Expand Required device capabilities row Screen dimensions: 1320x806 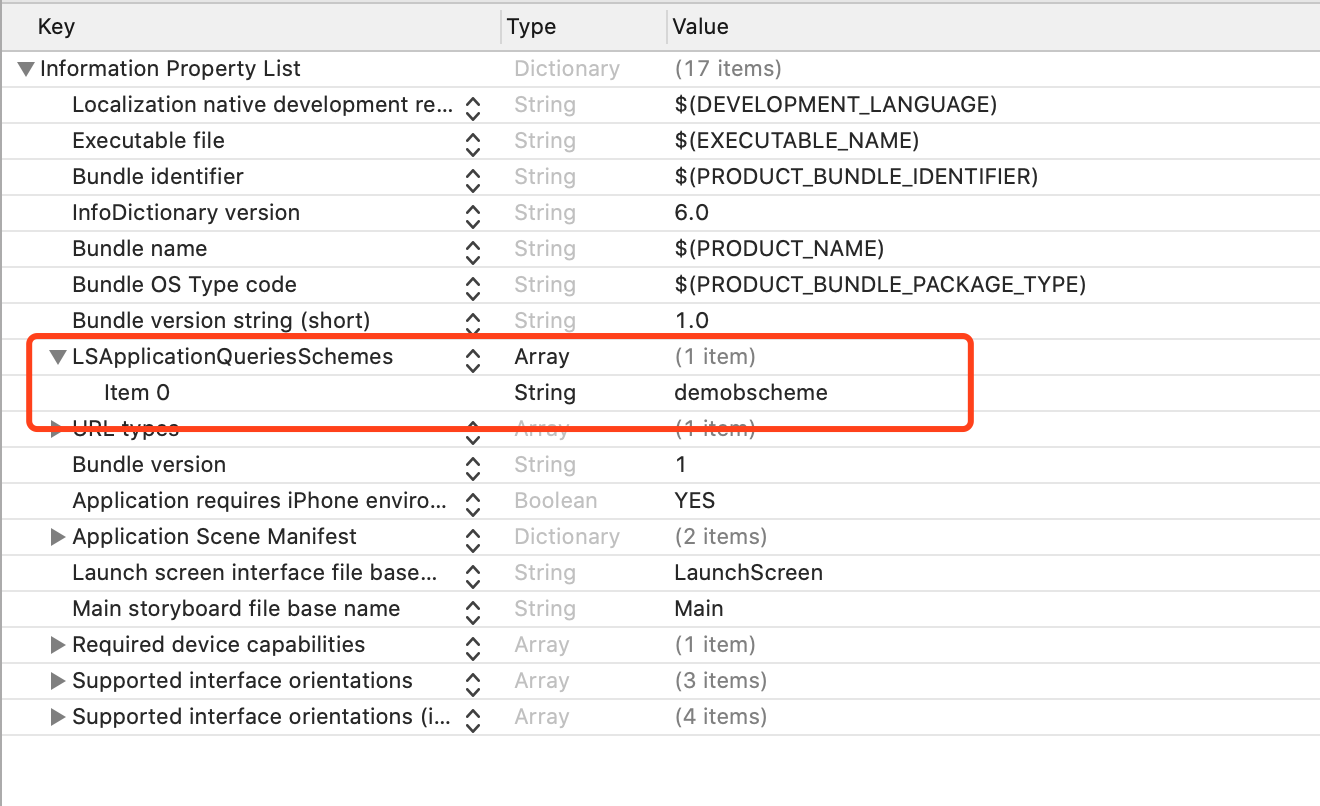(58, 645)
